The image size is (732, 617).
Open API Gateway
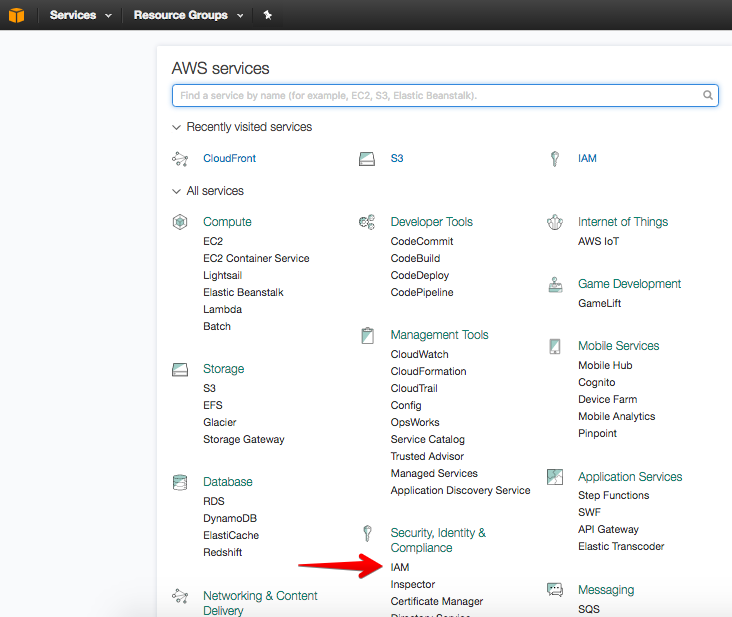(x=608, y=529)
